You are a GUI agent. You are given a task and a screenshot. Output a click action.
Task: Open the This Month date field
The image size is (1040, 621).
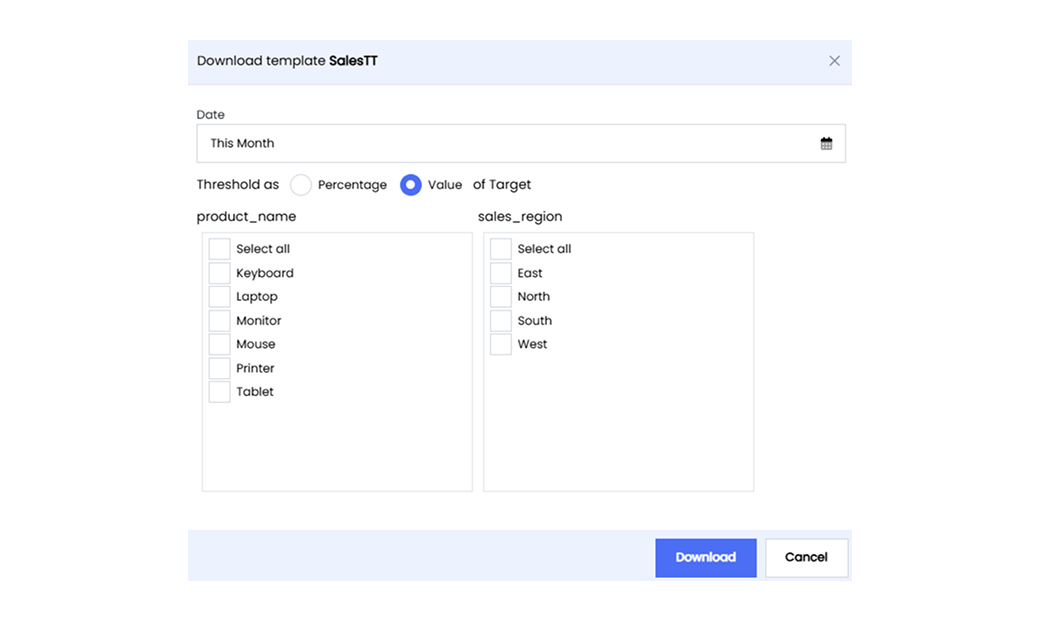[500, 144]
